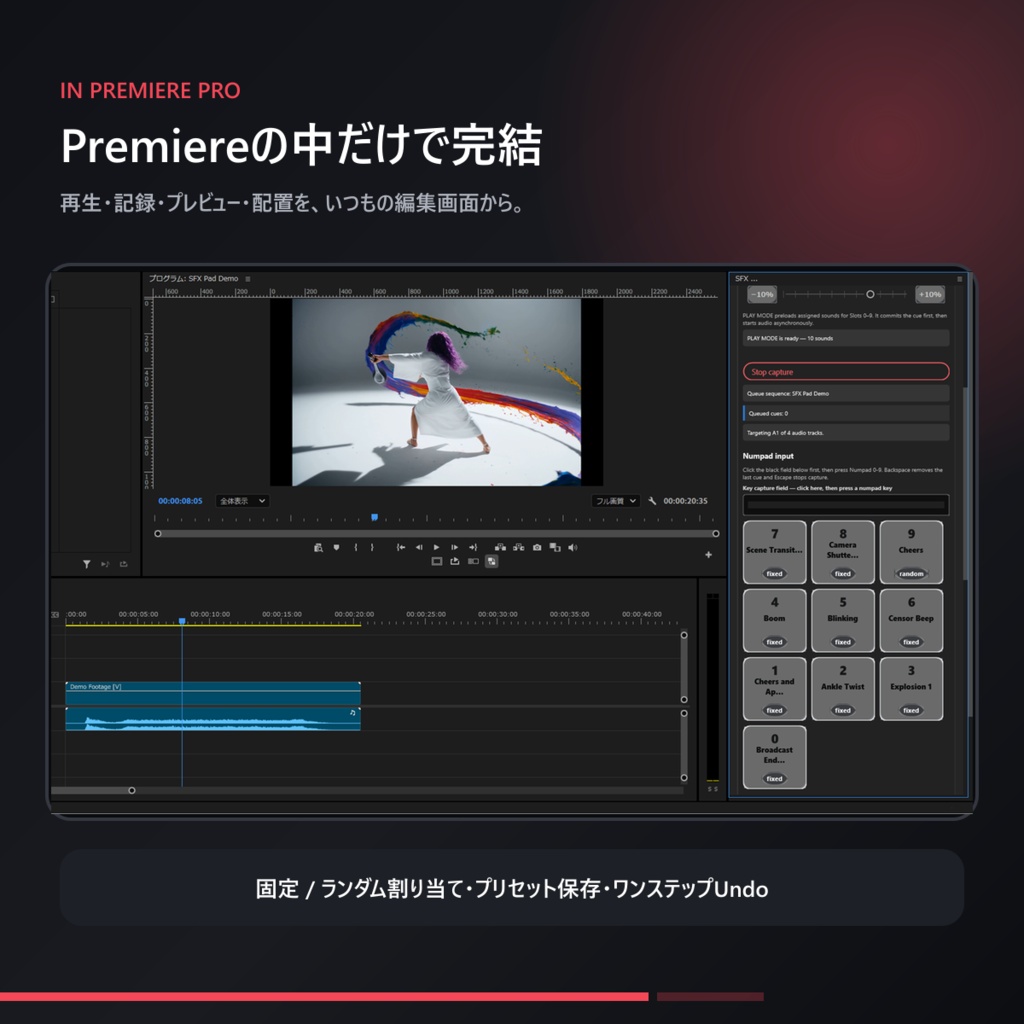Click the 'Queued cues: 0' row
Screen dimensions: 1024x1024
846,413
